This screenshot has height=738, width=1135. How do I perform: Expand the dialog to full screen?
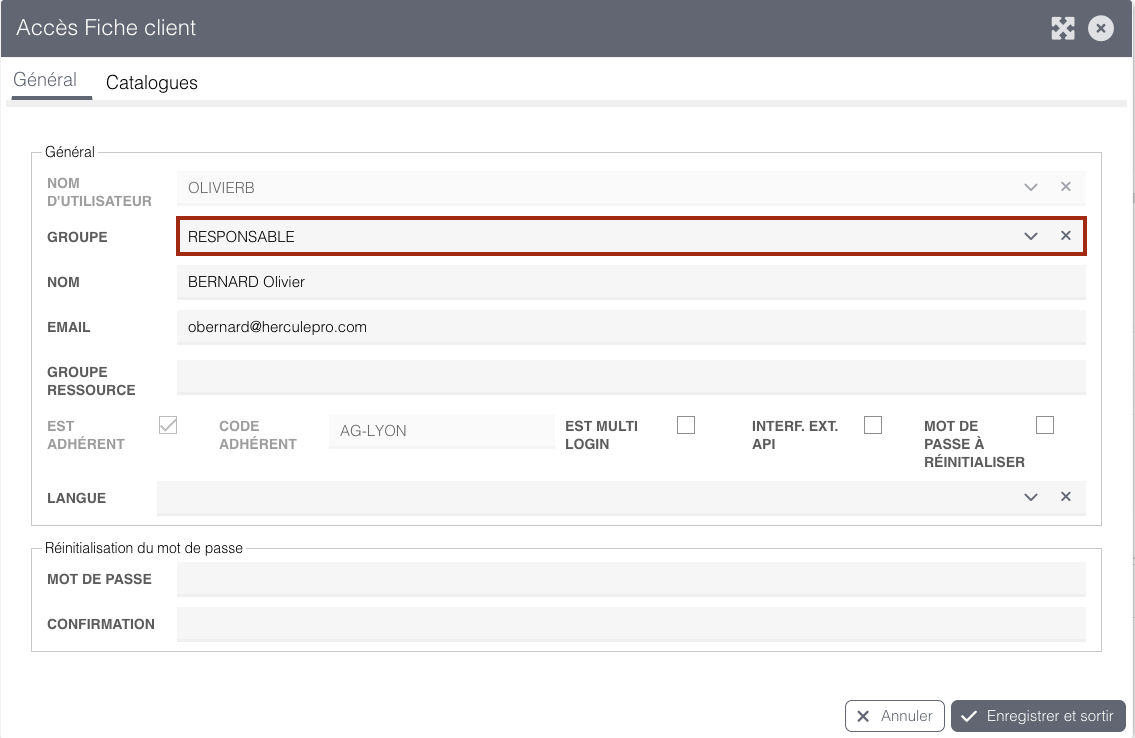pyautogui.click(x=1063, y=28)
